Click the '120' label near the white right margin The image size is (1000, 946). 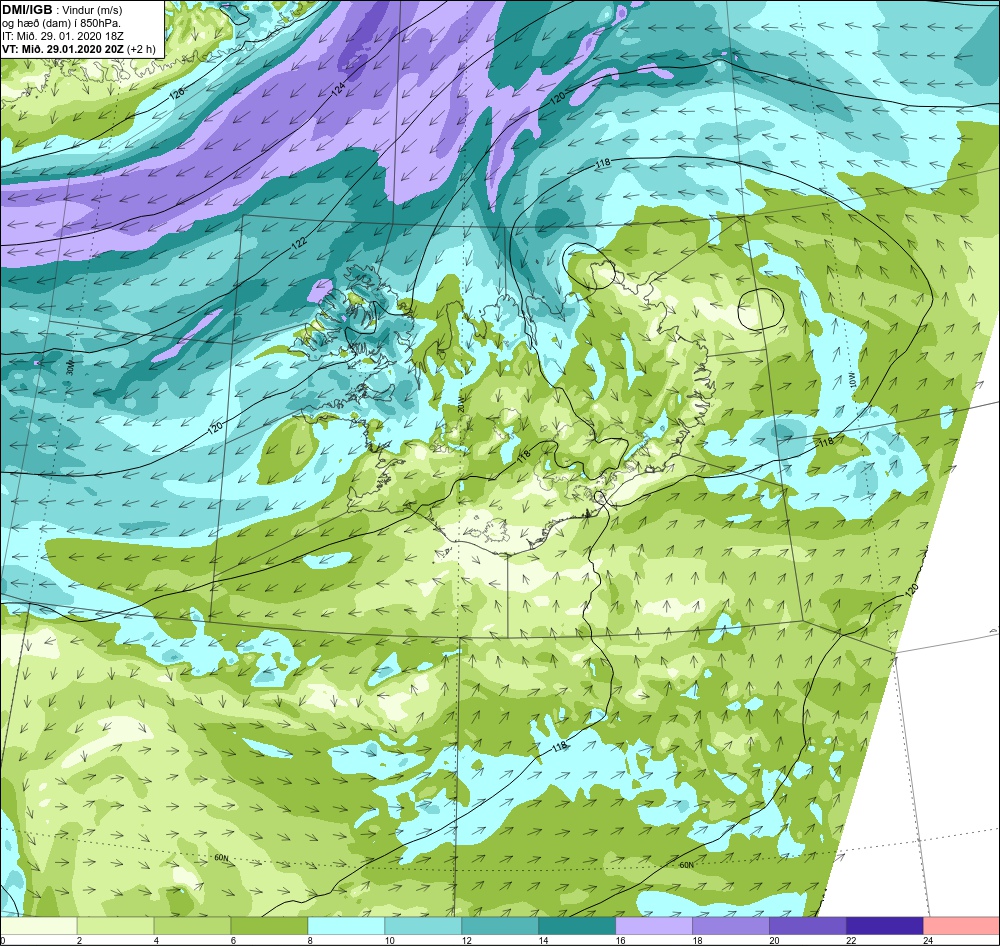point(912,588)
